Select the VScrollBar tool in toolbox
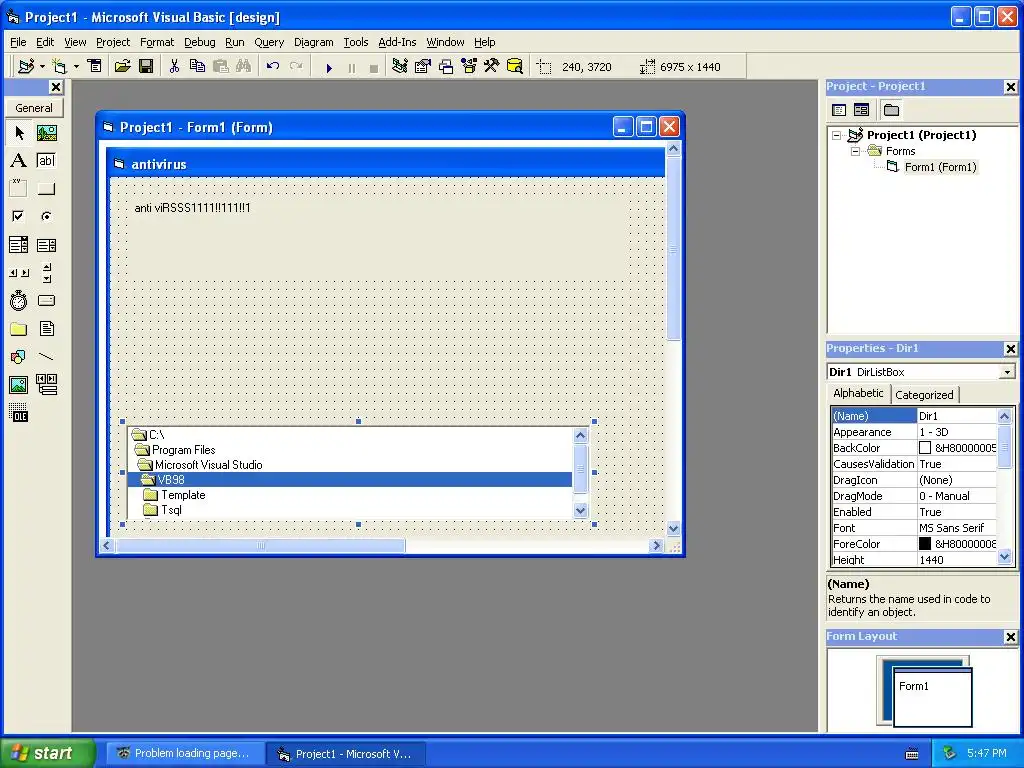The height and width of the screenshot is (768, 1024). click(46, 273)
